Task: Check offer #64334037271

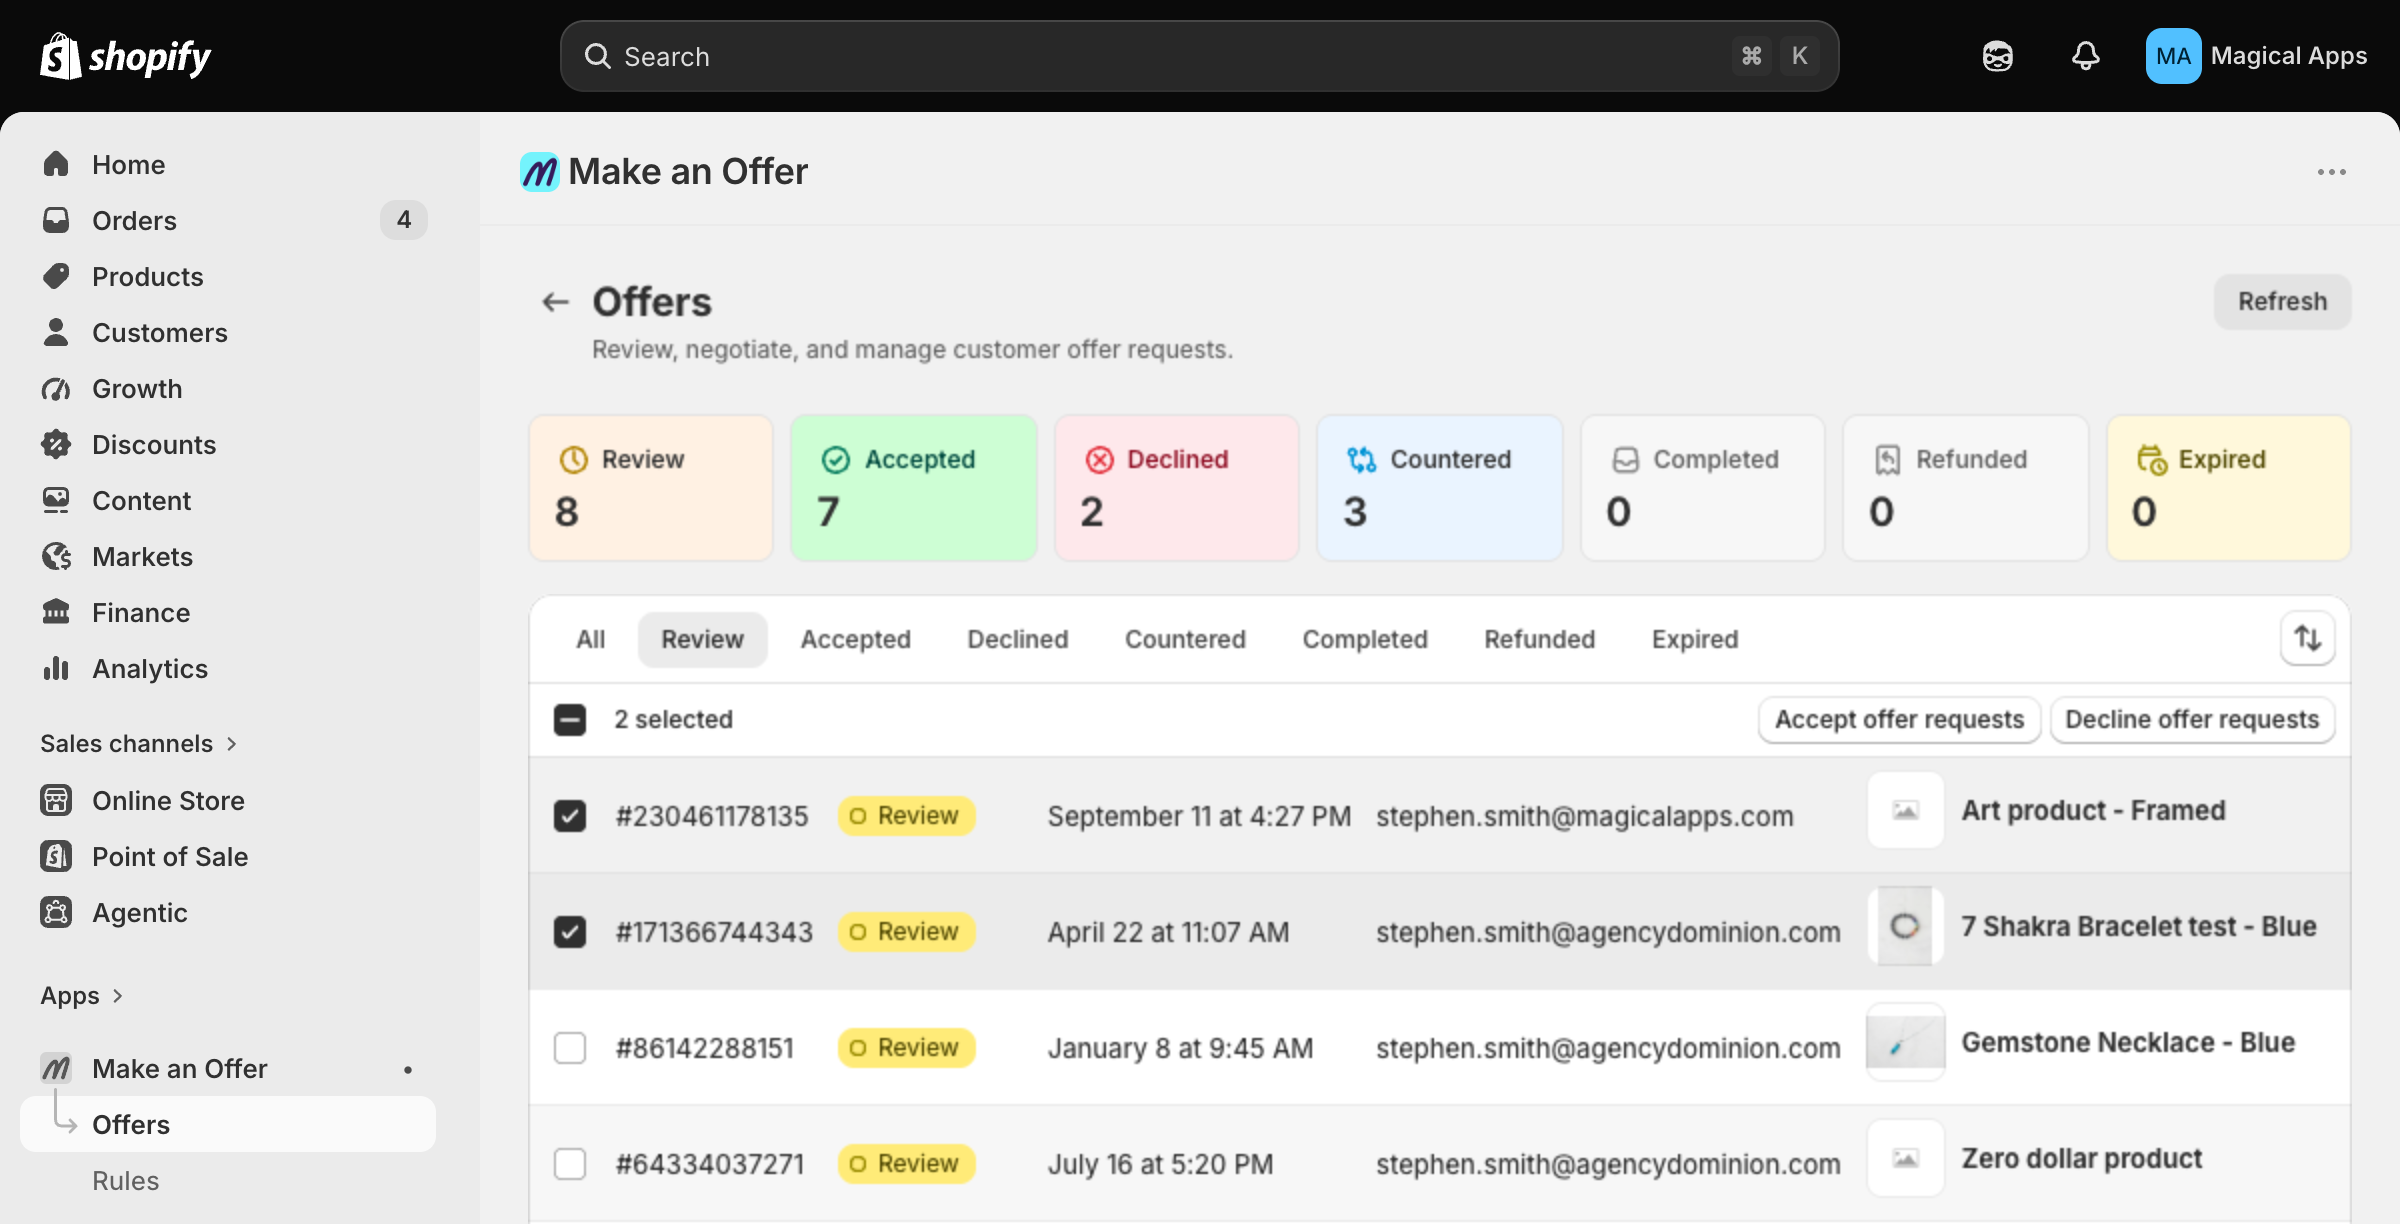Action: tap(570, 1163)
